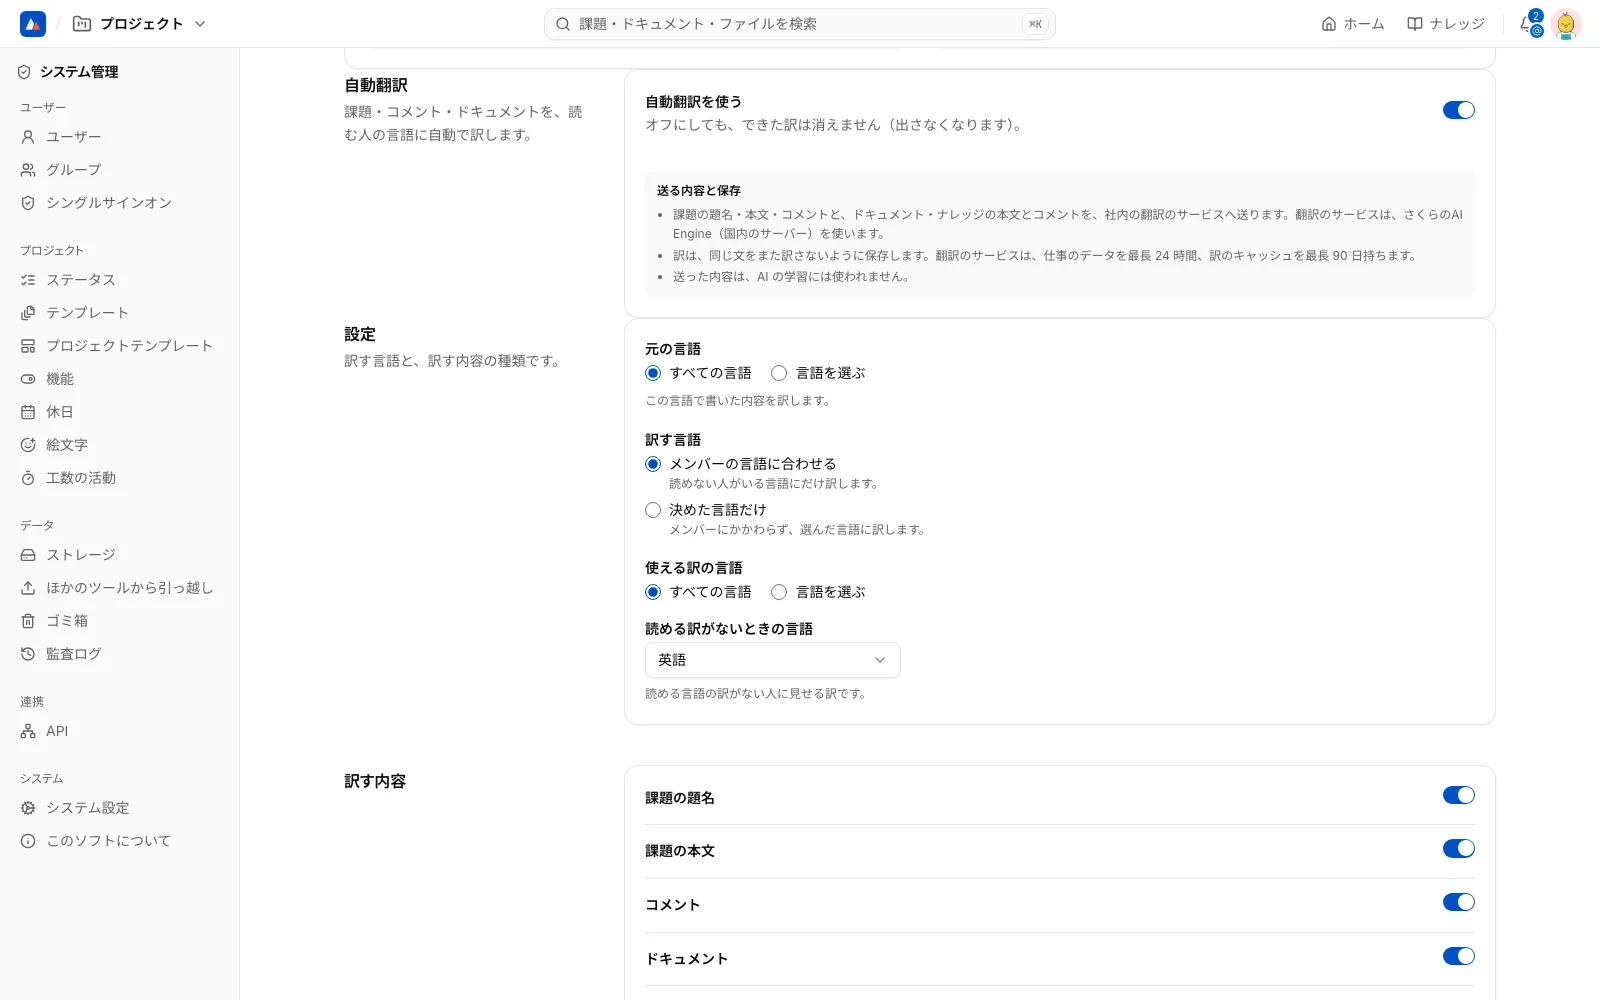
Task: Open the 英語 fallback language dropdown
Action: [x=773, y=660]
